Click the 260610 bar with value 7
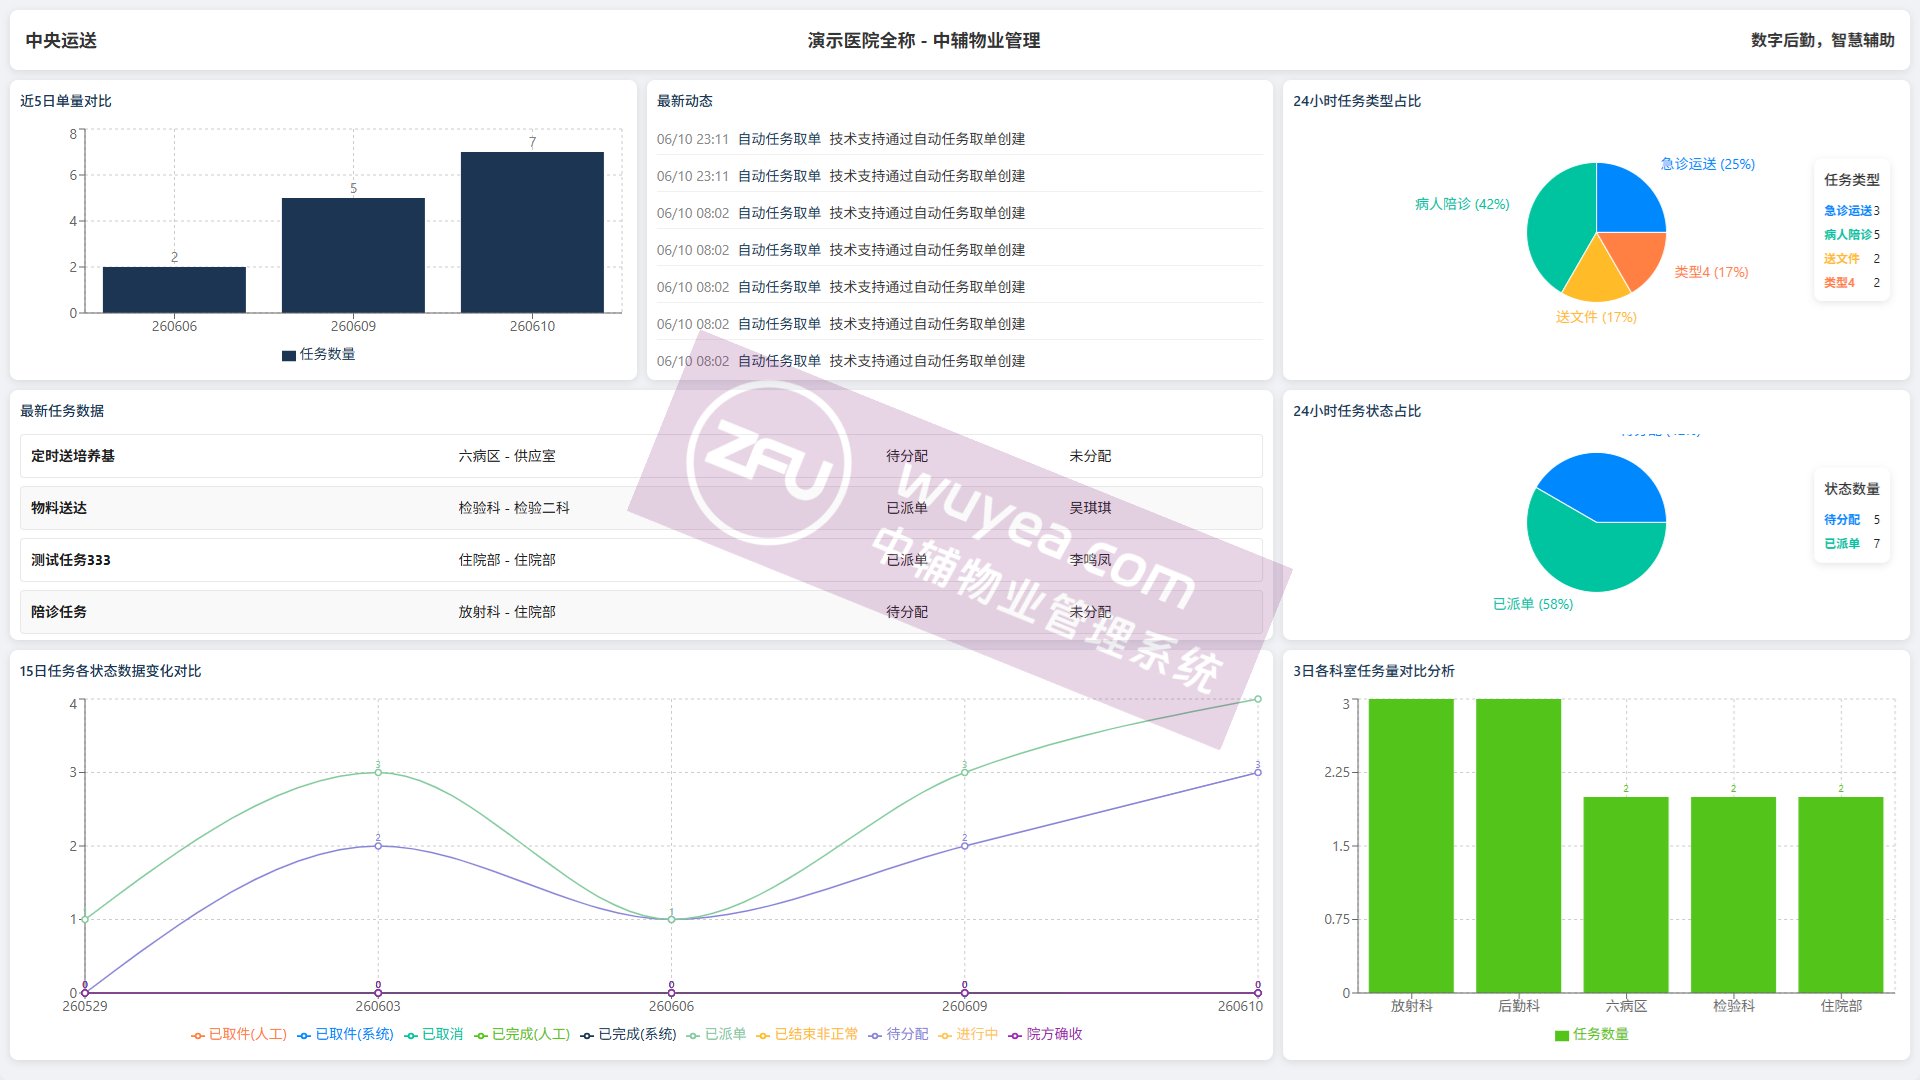 tap(532, 232)
